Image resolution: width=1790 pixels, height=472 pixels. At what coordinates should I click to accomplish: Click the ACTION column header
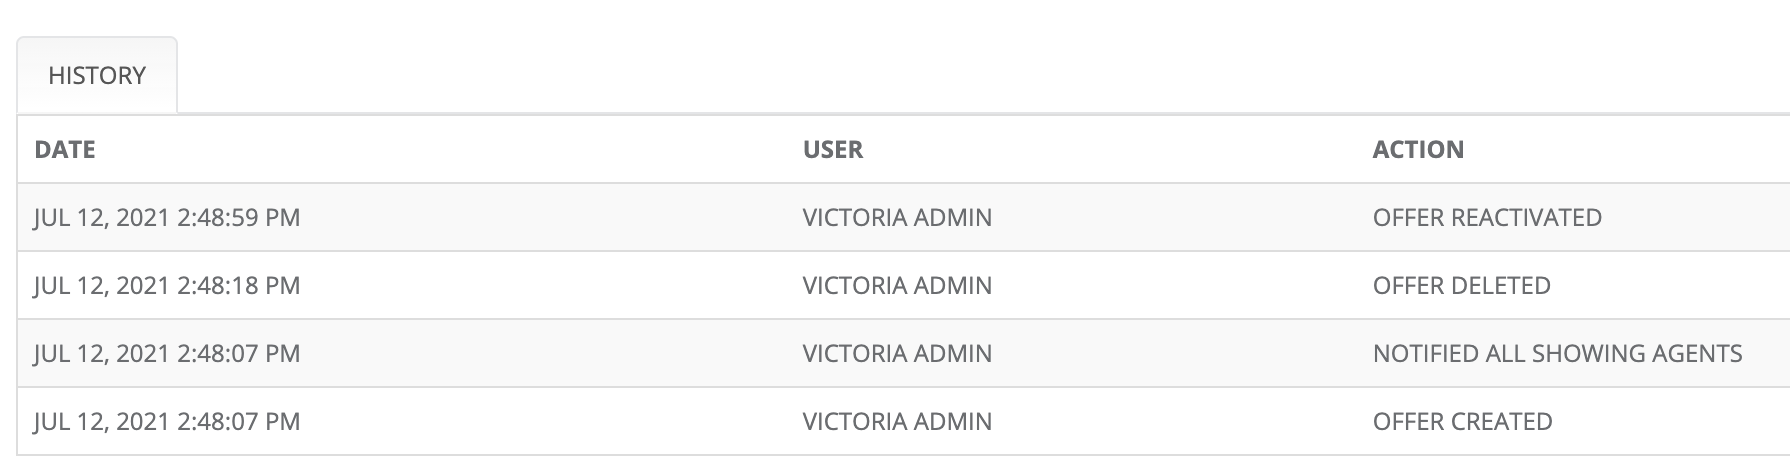point(1418,150)
